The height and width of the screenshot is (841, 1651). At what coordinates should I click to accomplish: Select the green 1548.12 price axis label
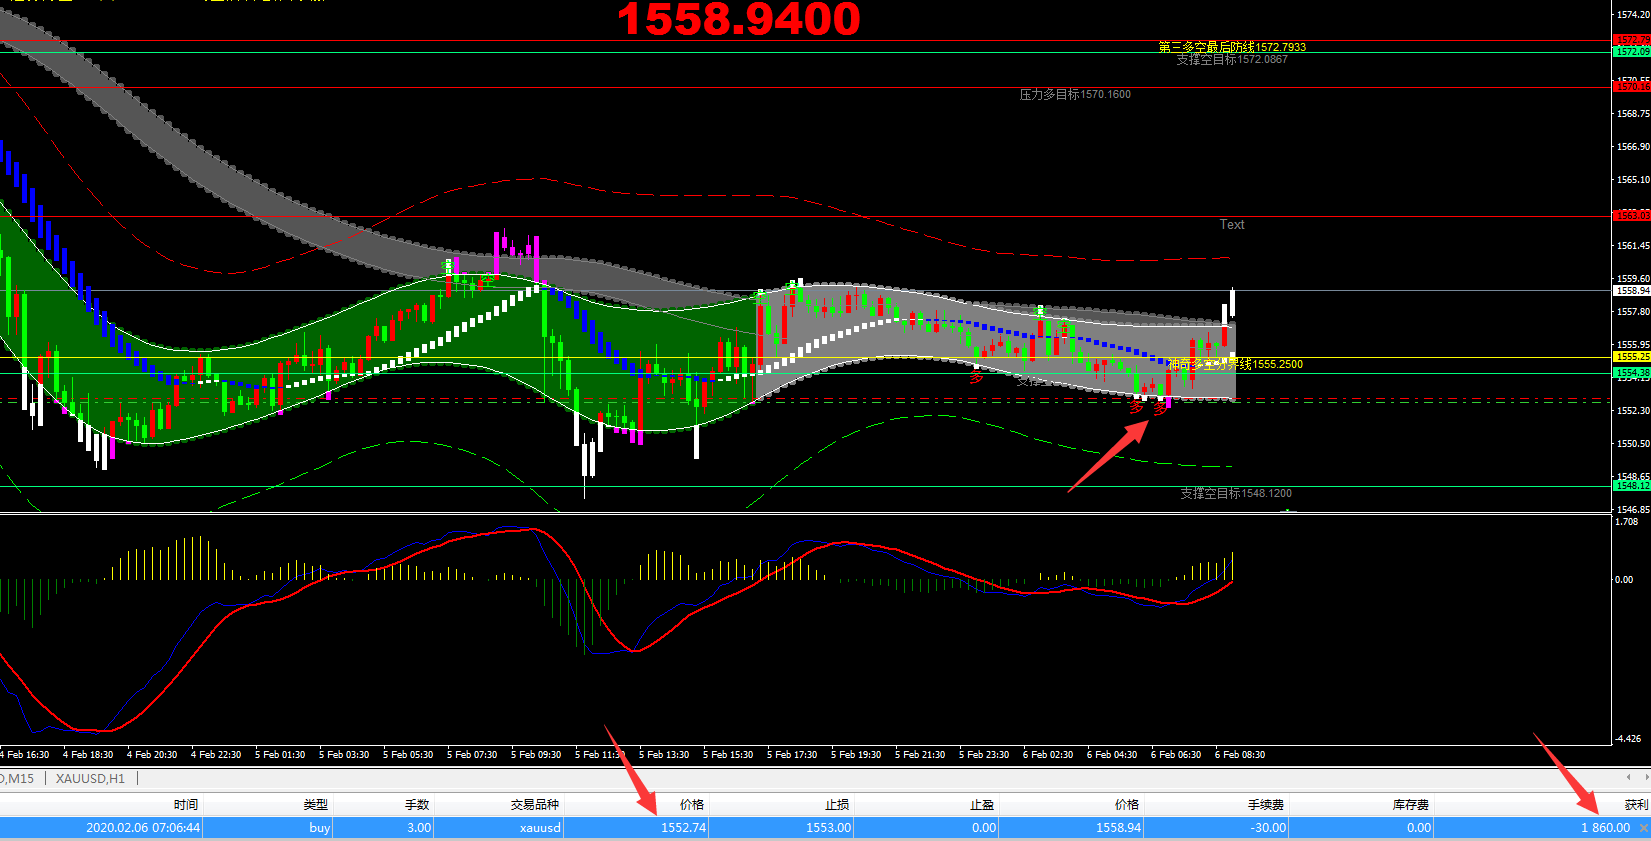[1631, 486]
